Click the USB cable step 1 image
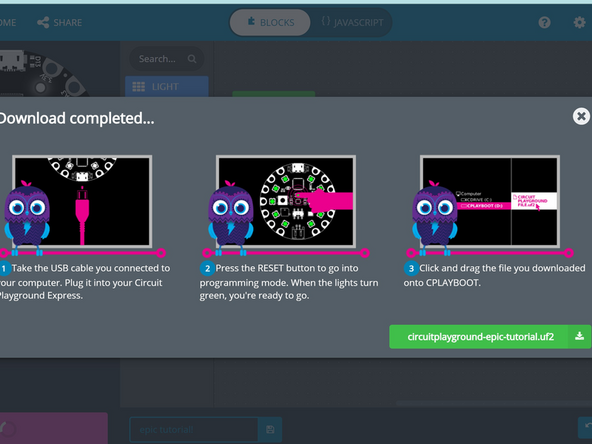Screen dimensions: 592x444 click(82, 201)
